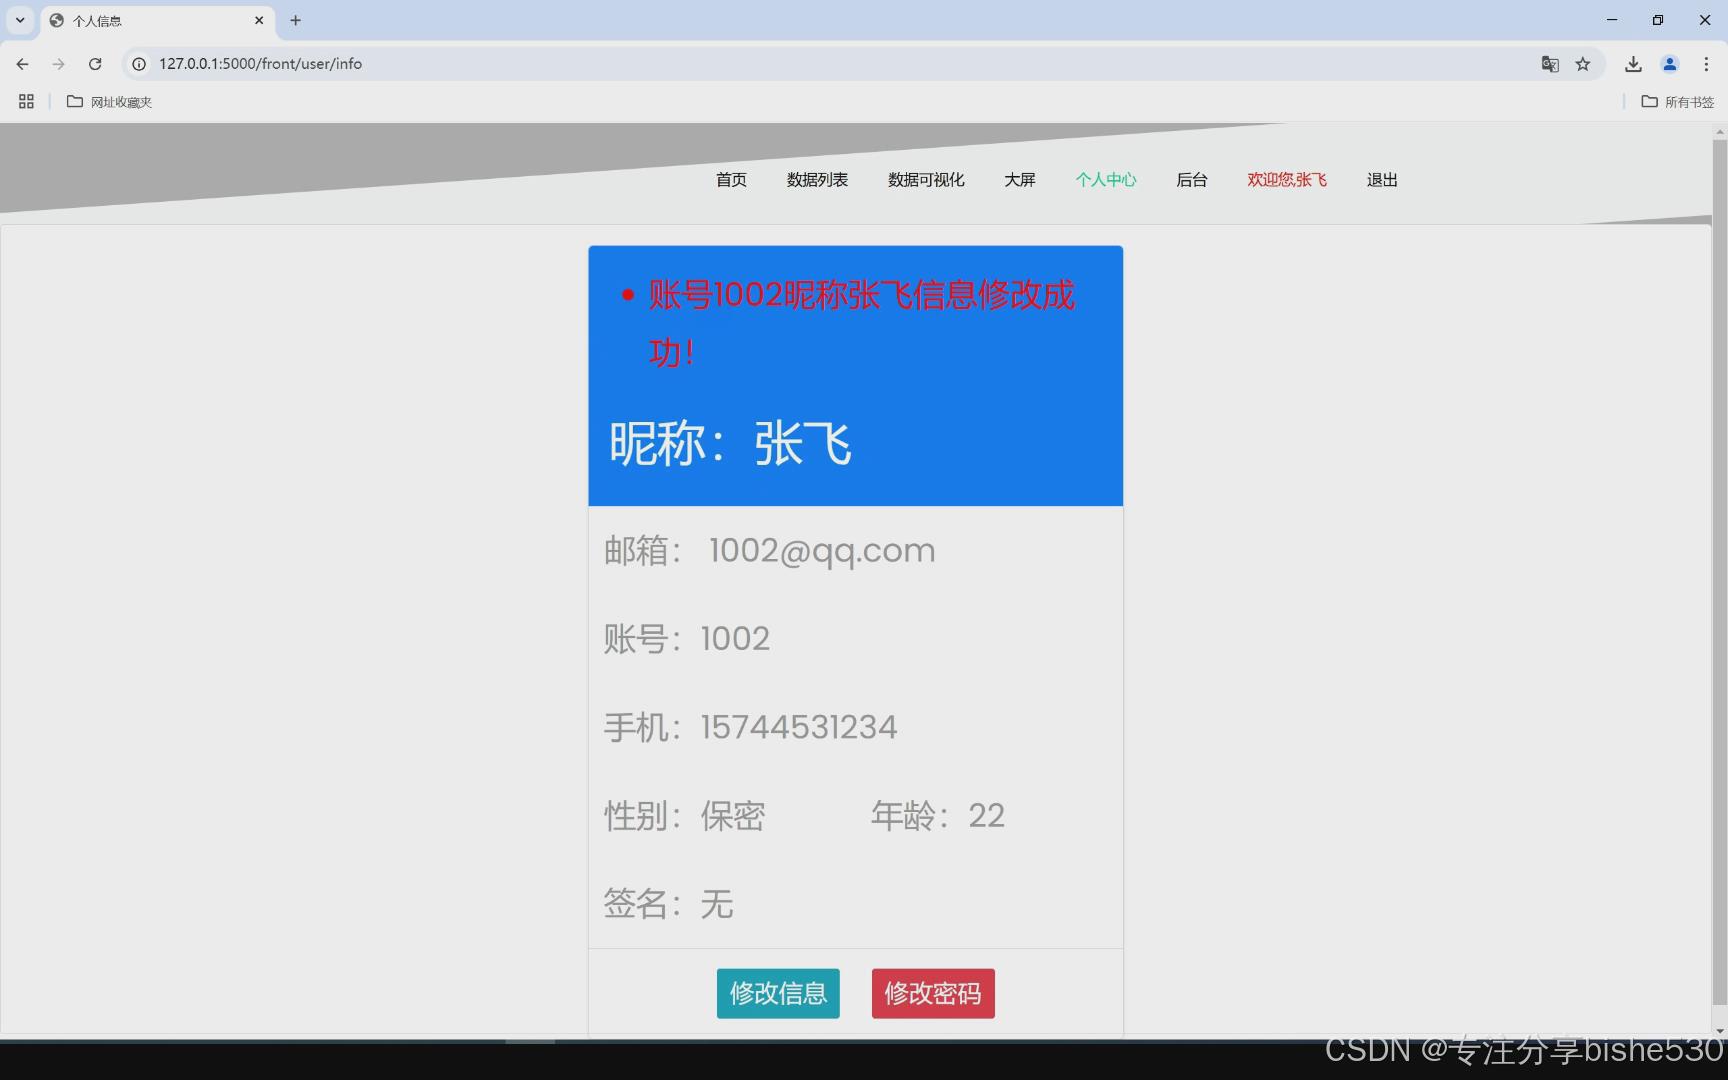This screenshot has width=1728, height=1080.
Task: Bookmark the page with the star icon
Action: [x=1583, y=63]
